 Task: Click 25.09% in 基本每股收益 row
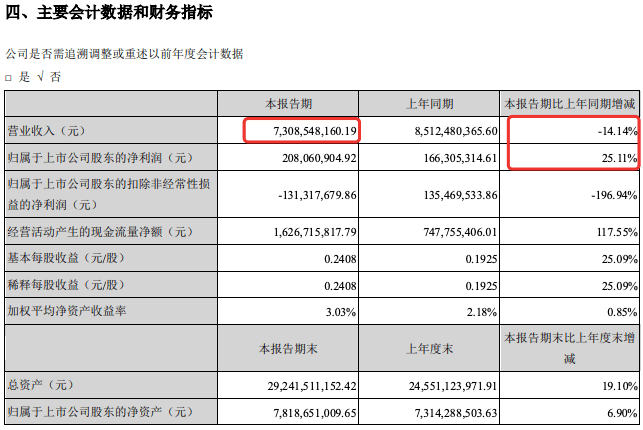[620, 259]
